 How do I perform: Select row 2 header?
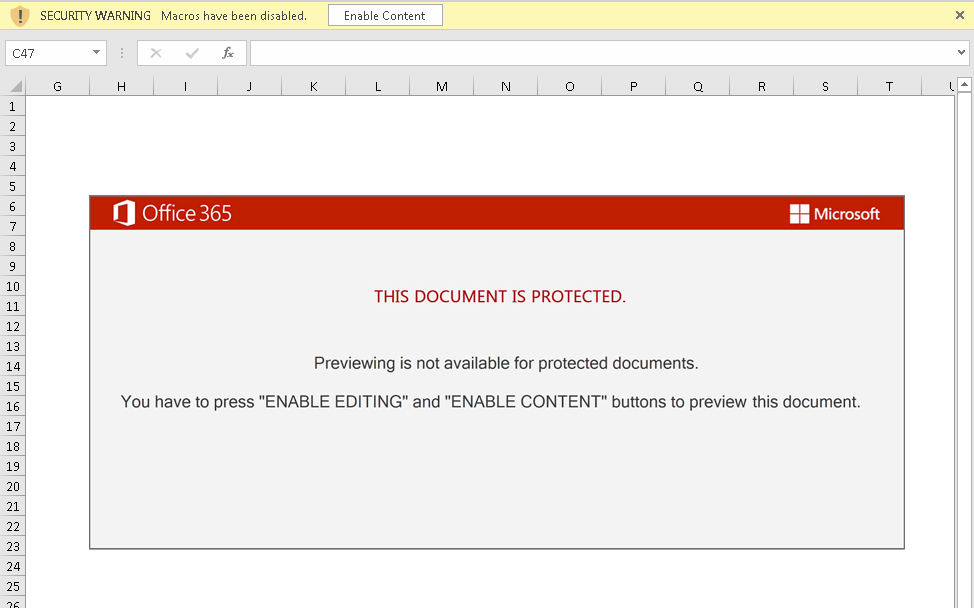point(12,127)
